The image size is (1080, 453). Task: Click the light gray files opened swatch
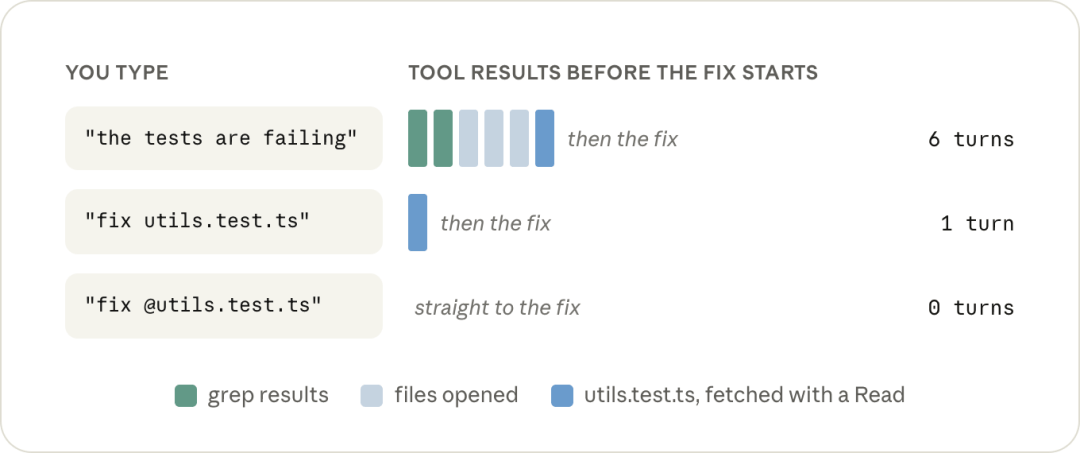point(372,395)
